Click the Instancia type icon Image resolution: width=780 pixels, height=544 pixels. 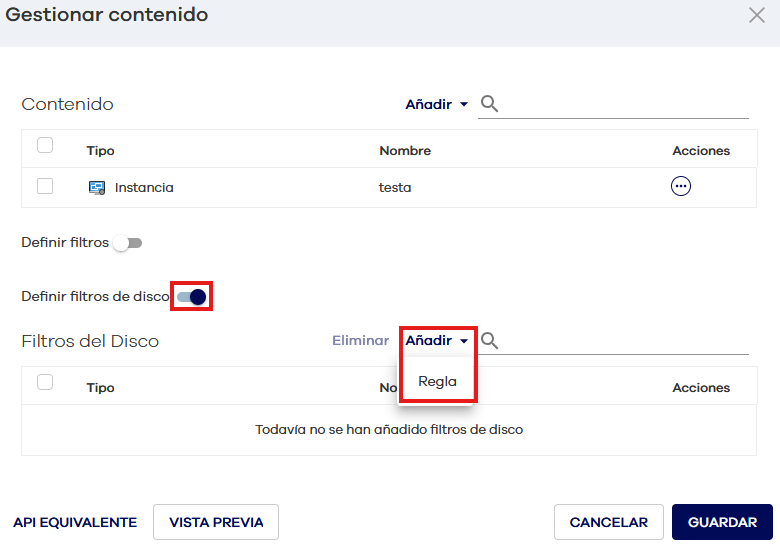97,187
